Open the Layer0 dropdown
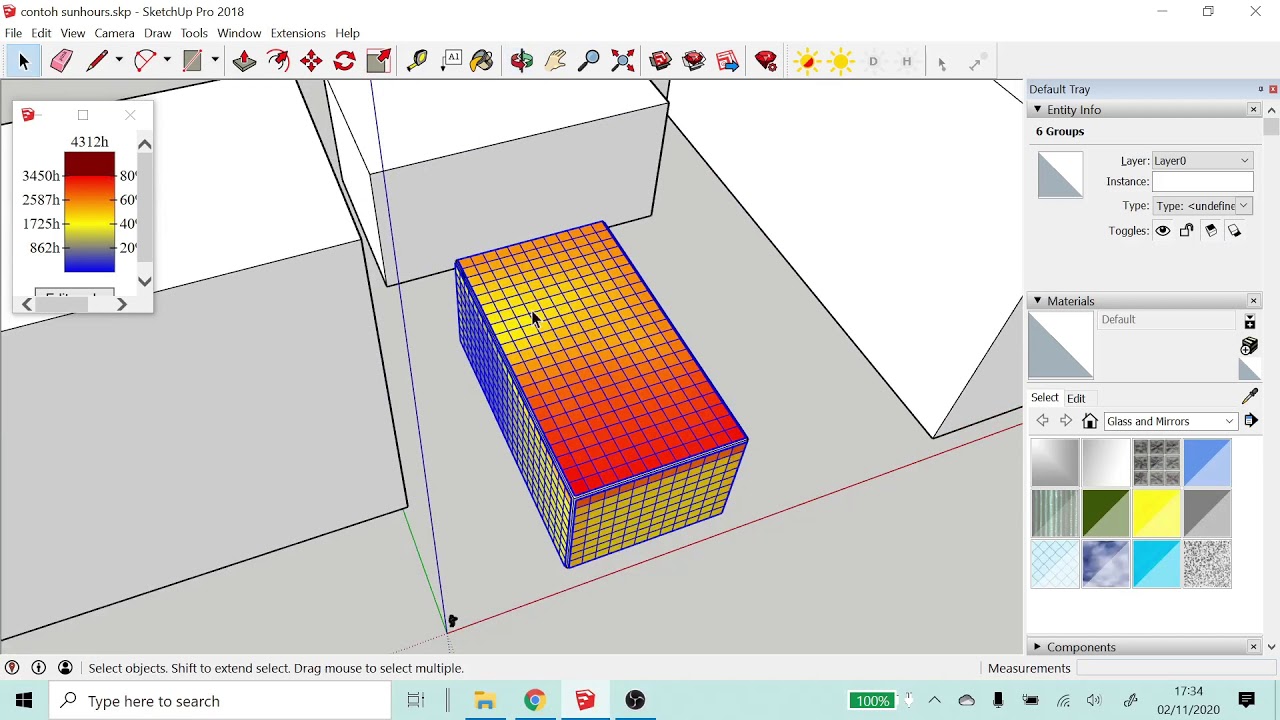1280x720 pixels. click(x=1202, y=160)
